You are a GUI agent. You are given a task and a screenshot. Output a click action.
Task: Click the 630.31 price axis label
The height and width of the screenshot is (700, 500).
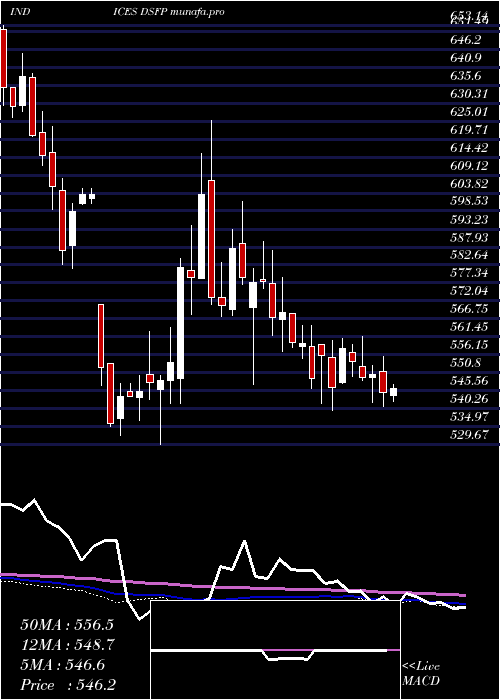(469, 93)
